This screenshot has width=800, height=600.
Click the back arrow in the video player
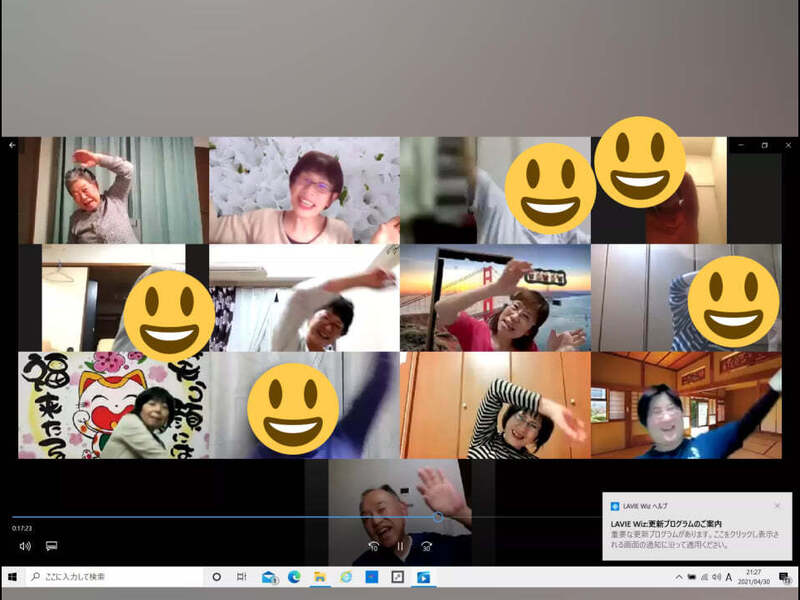pos(12,145)
